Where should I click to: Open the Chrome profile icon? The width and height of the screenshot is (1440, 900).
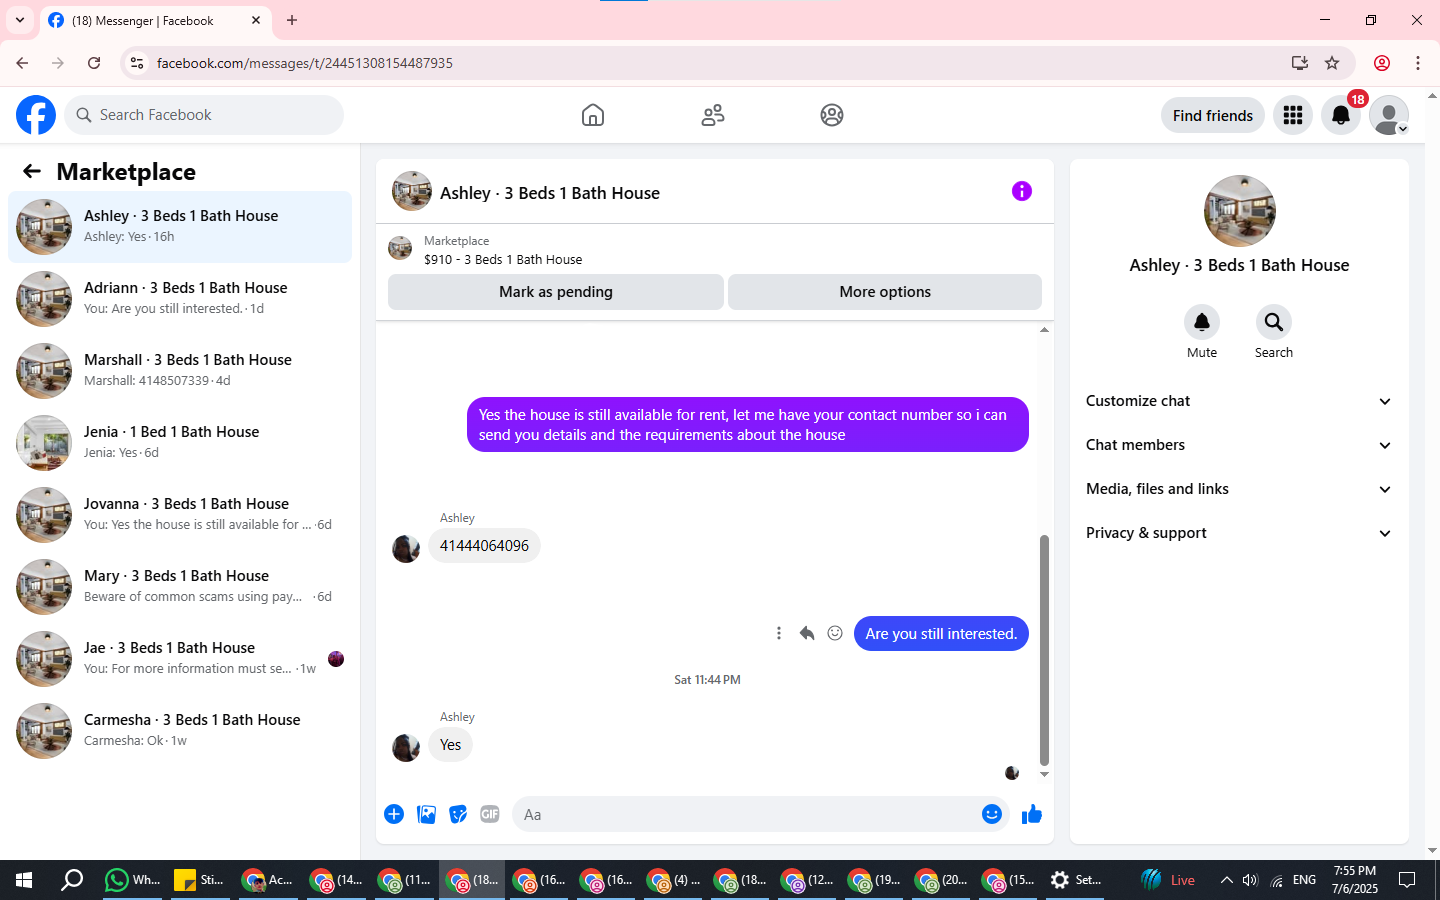coord(1382,63)
